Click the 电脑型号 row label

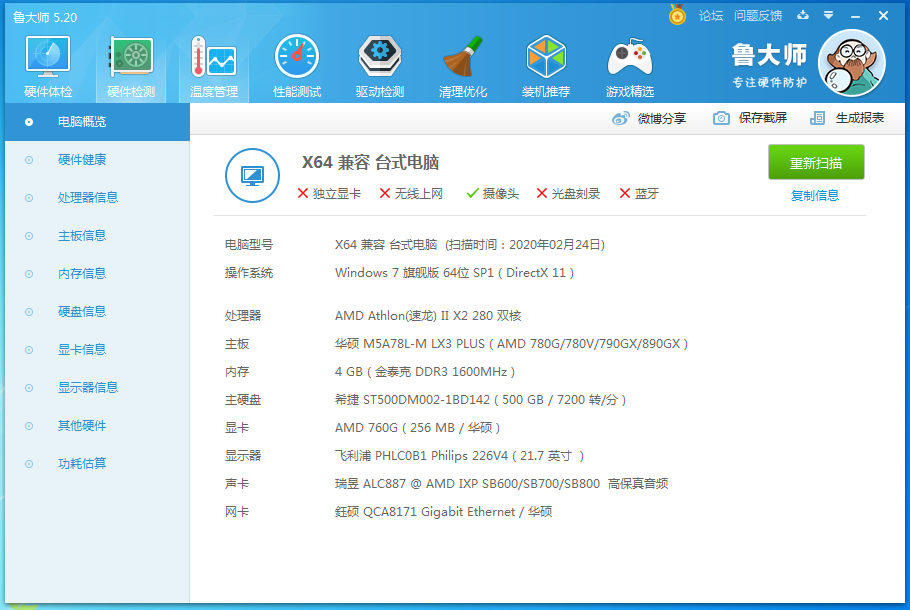pyautogui.click(x=249, y=245)
